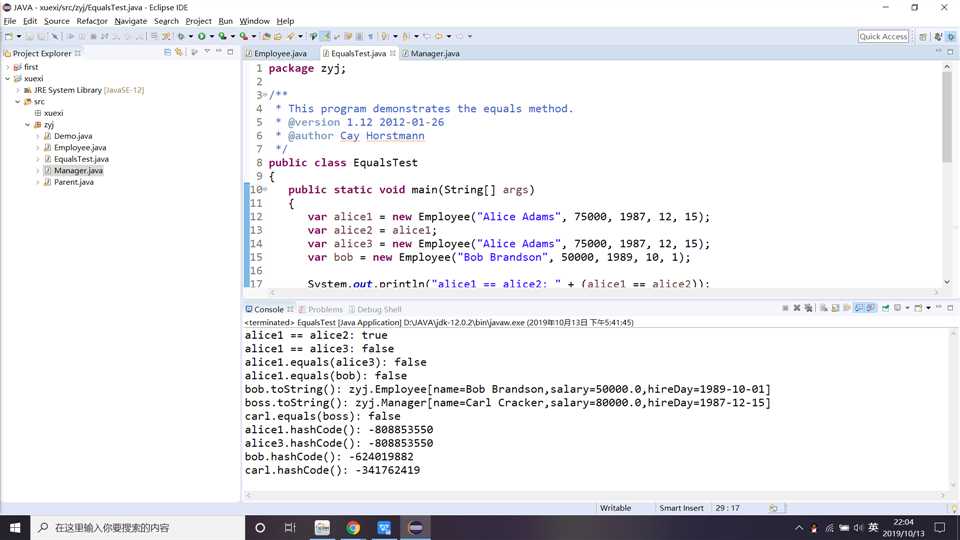Image resolution: width=960 pixels, height=540 pixels.
Task: Open Debug button dropdown arrow
Action: (191, 36)
